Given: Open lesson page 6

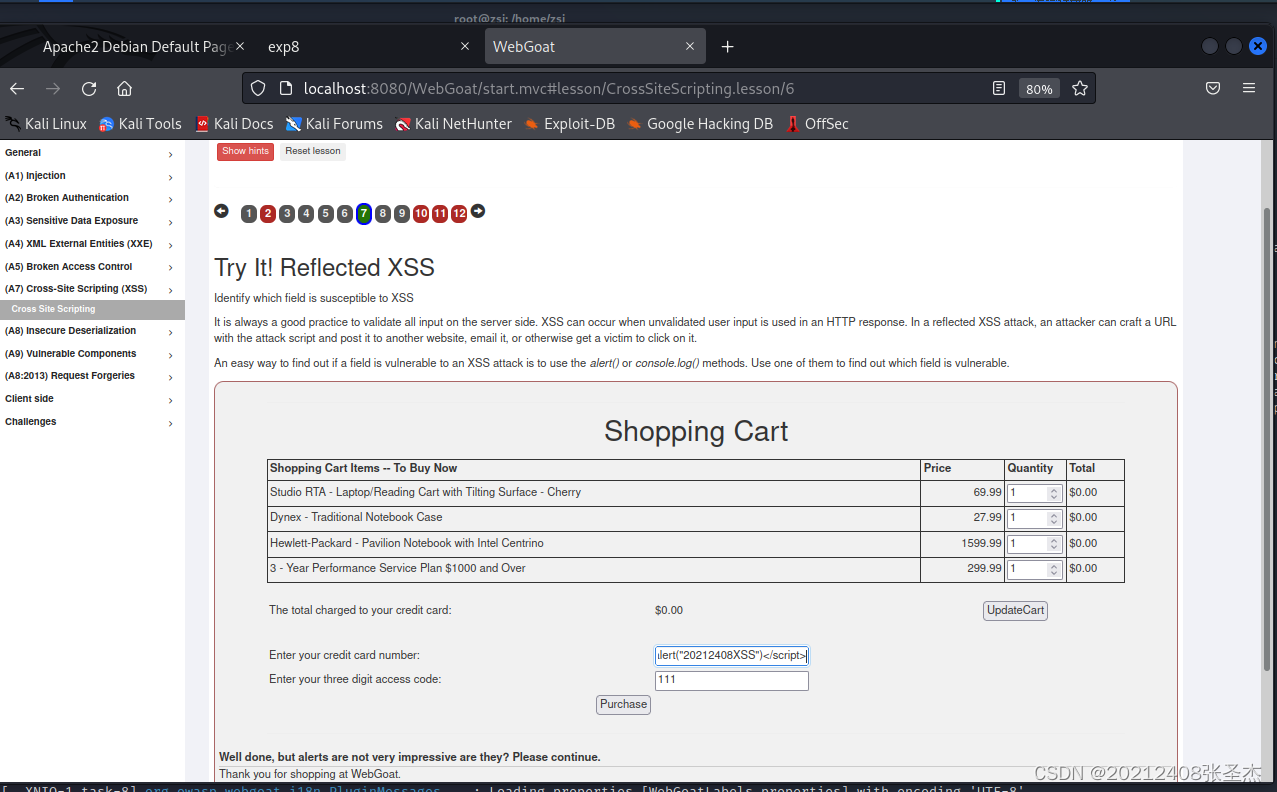Looking at the screenshot, I should coord(344,213).
